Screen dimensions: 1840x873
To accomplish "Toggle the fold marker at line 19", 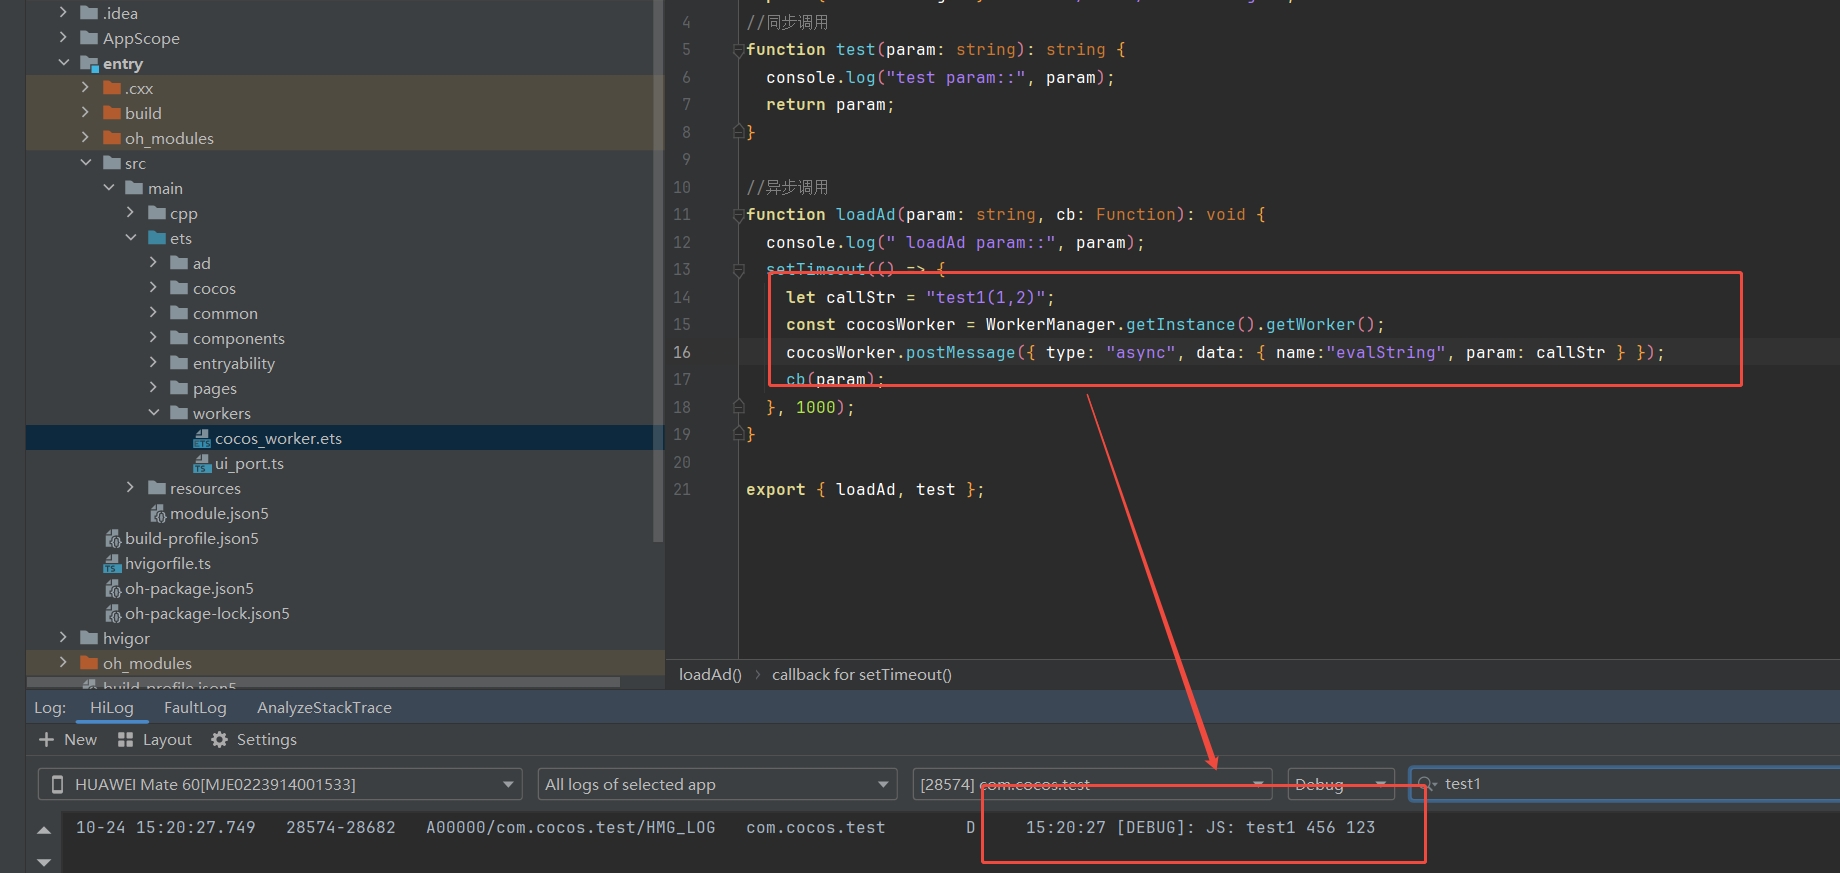I will click(739, 435).
